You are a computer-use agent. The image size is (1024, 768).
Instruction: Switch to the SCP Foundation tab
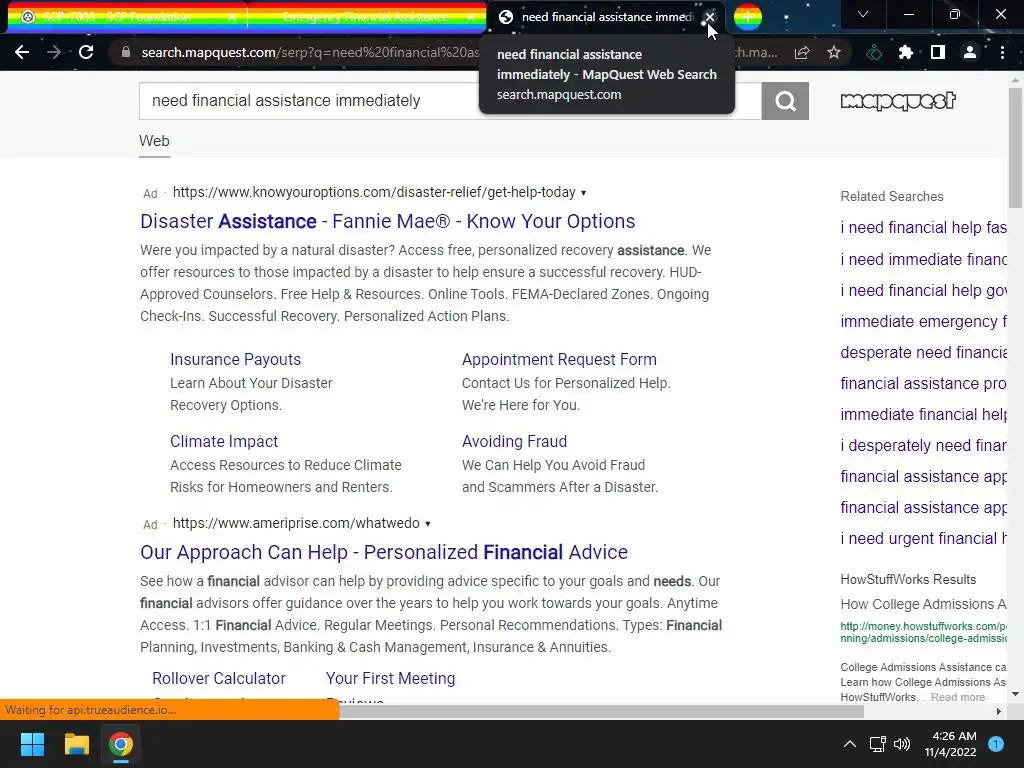[118, 17]
